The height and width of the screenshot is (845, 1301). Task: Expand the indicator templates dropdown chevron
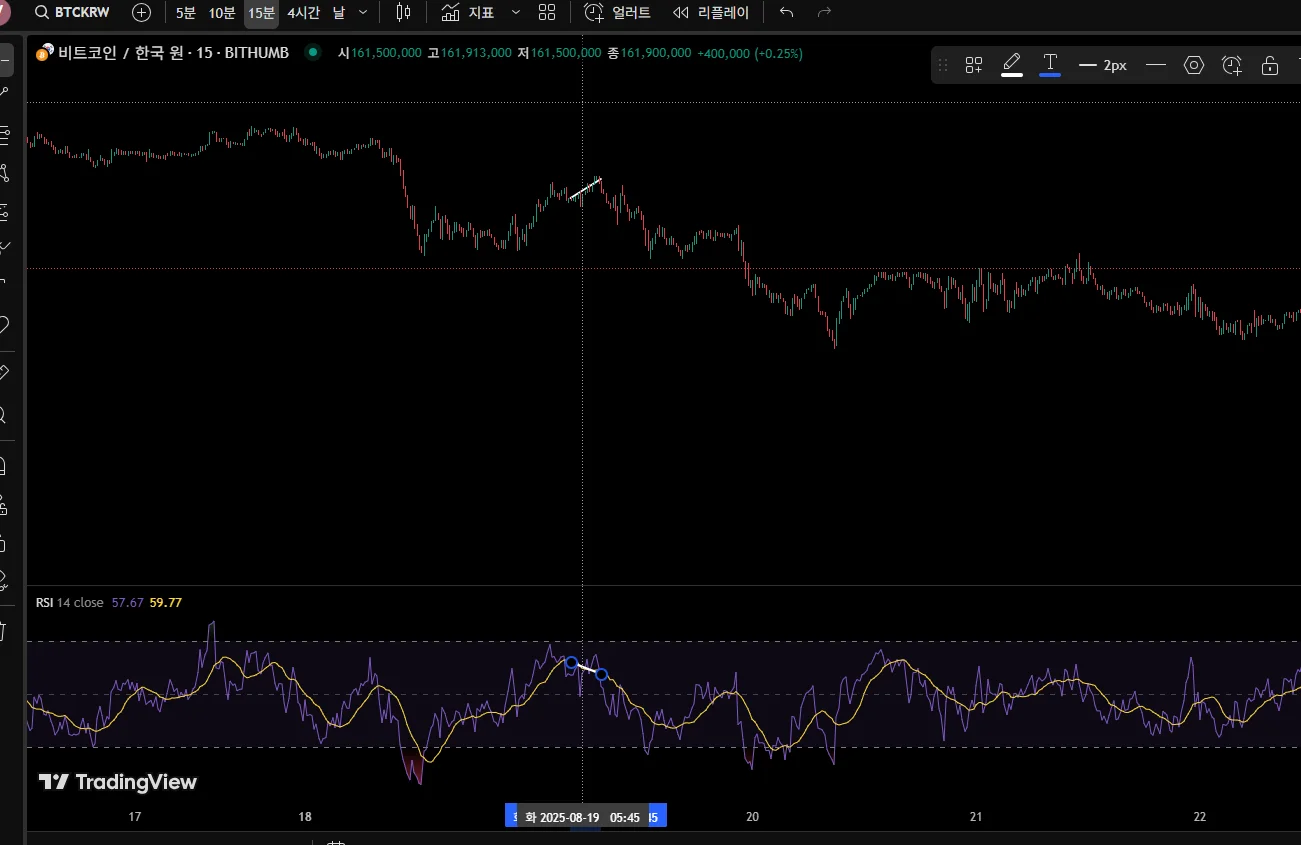point(515,13)
